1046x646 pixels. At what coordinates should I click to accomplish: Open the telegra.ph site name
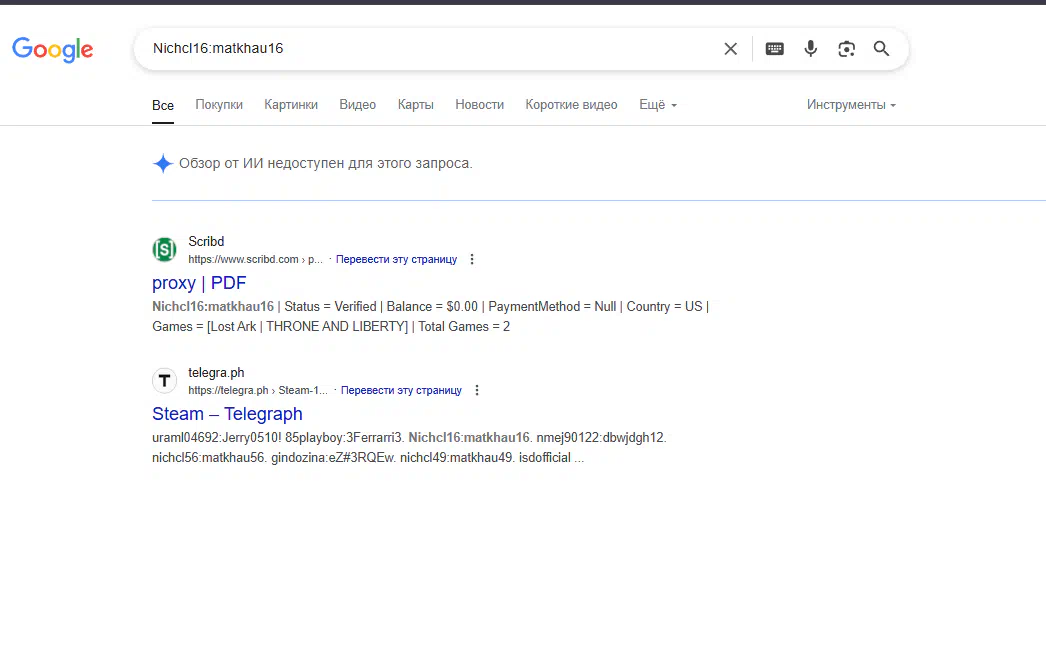click(x=216, y=372)
